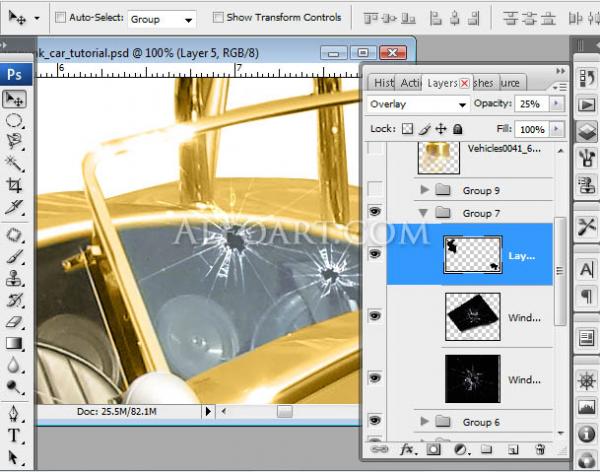Collapse the Group 7 folder
600x472 pixels.
(425, 213)
